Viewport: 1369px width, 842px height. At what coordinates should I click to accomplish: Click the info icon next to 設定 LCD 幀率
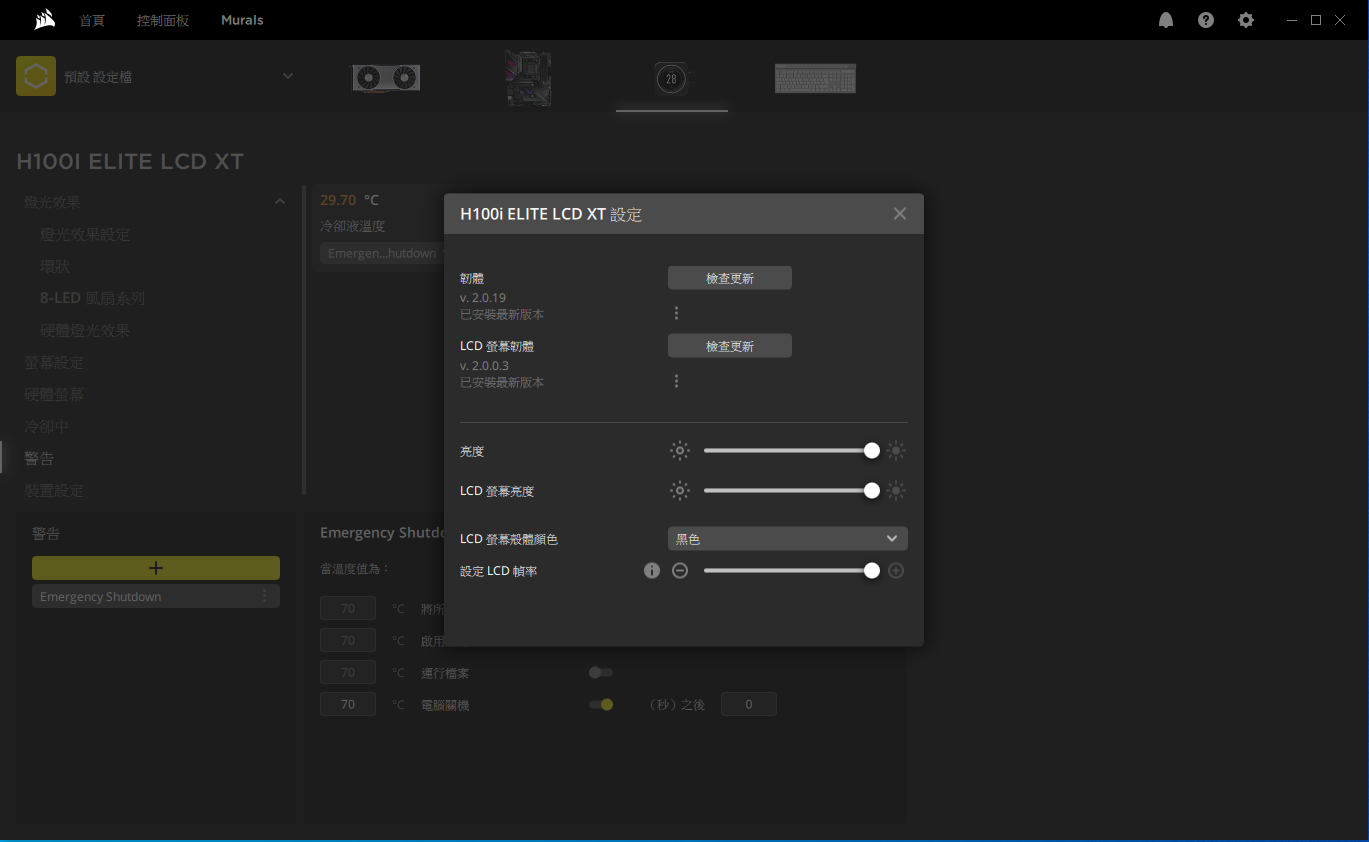652,571
